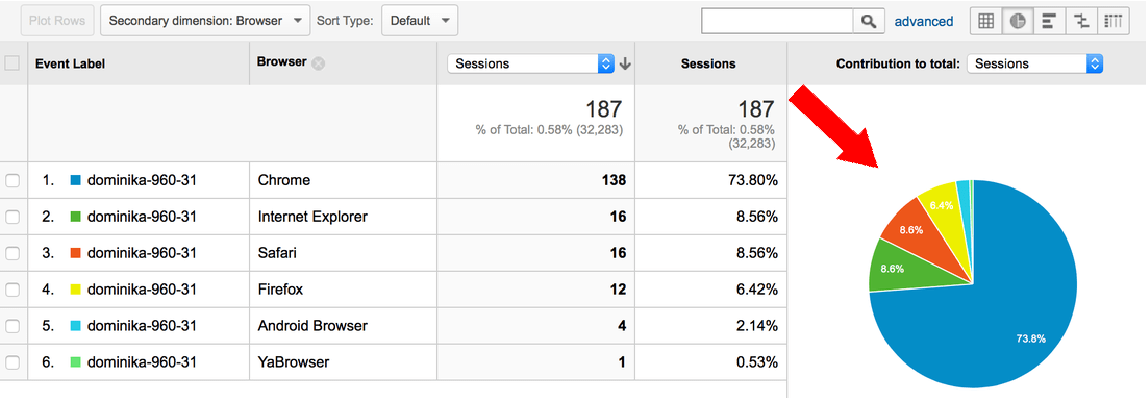The height and width of the screenshot is (398, 1146).
Task: Switch to performance bar view icon
Action: click(1049, 21)
